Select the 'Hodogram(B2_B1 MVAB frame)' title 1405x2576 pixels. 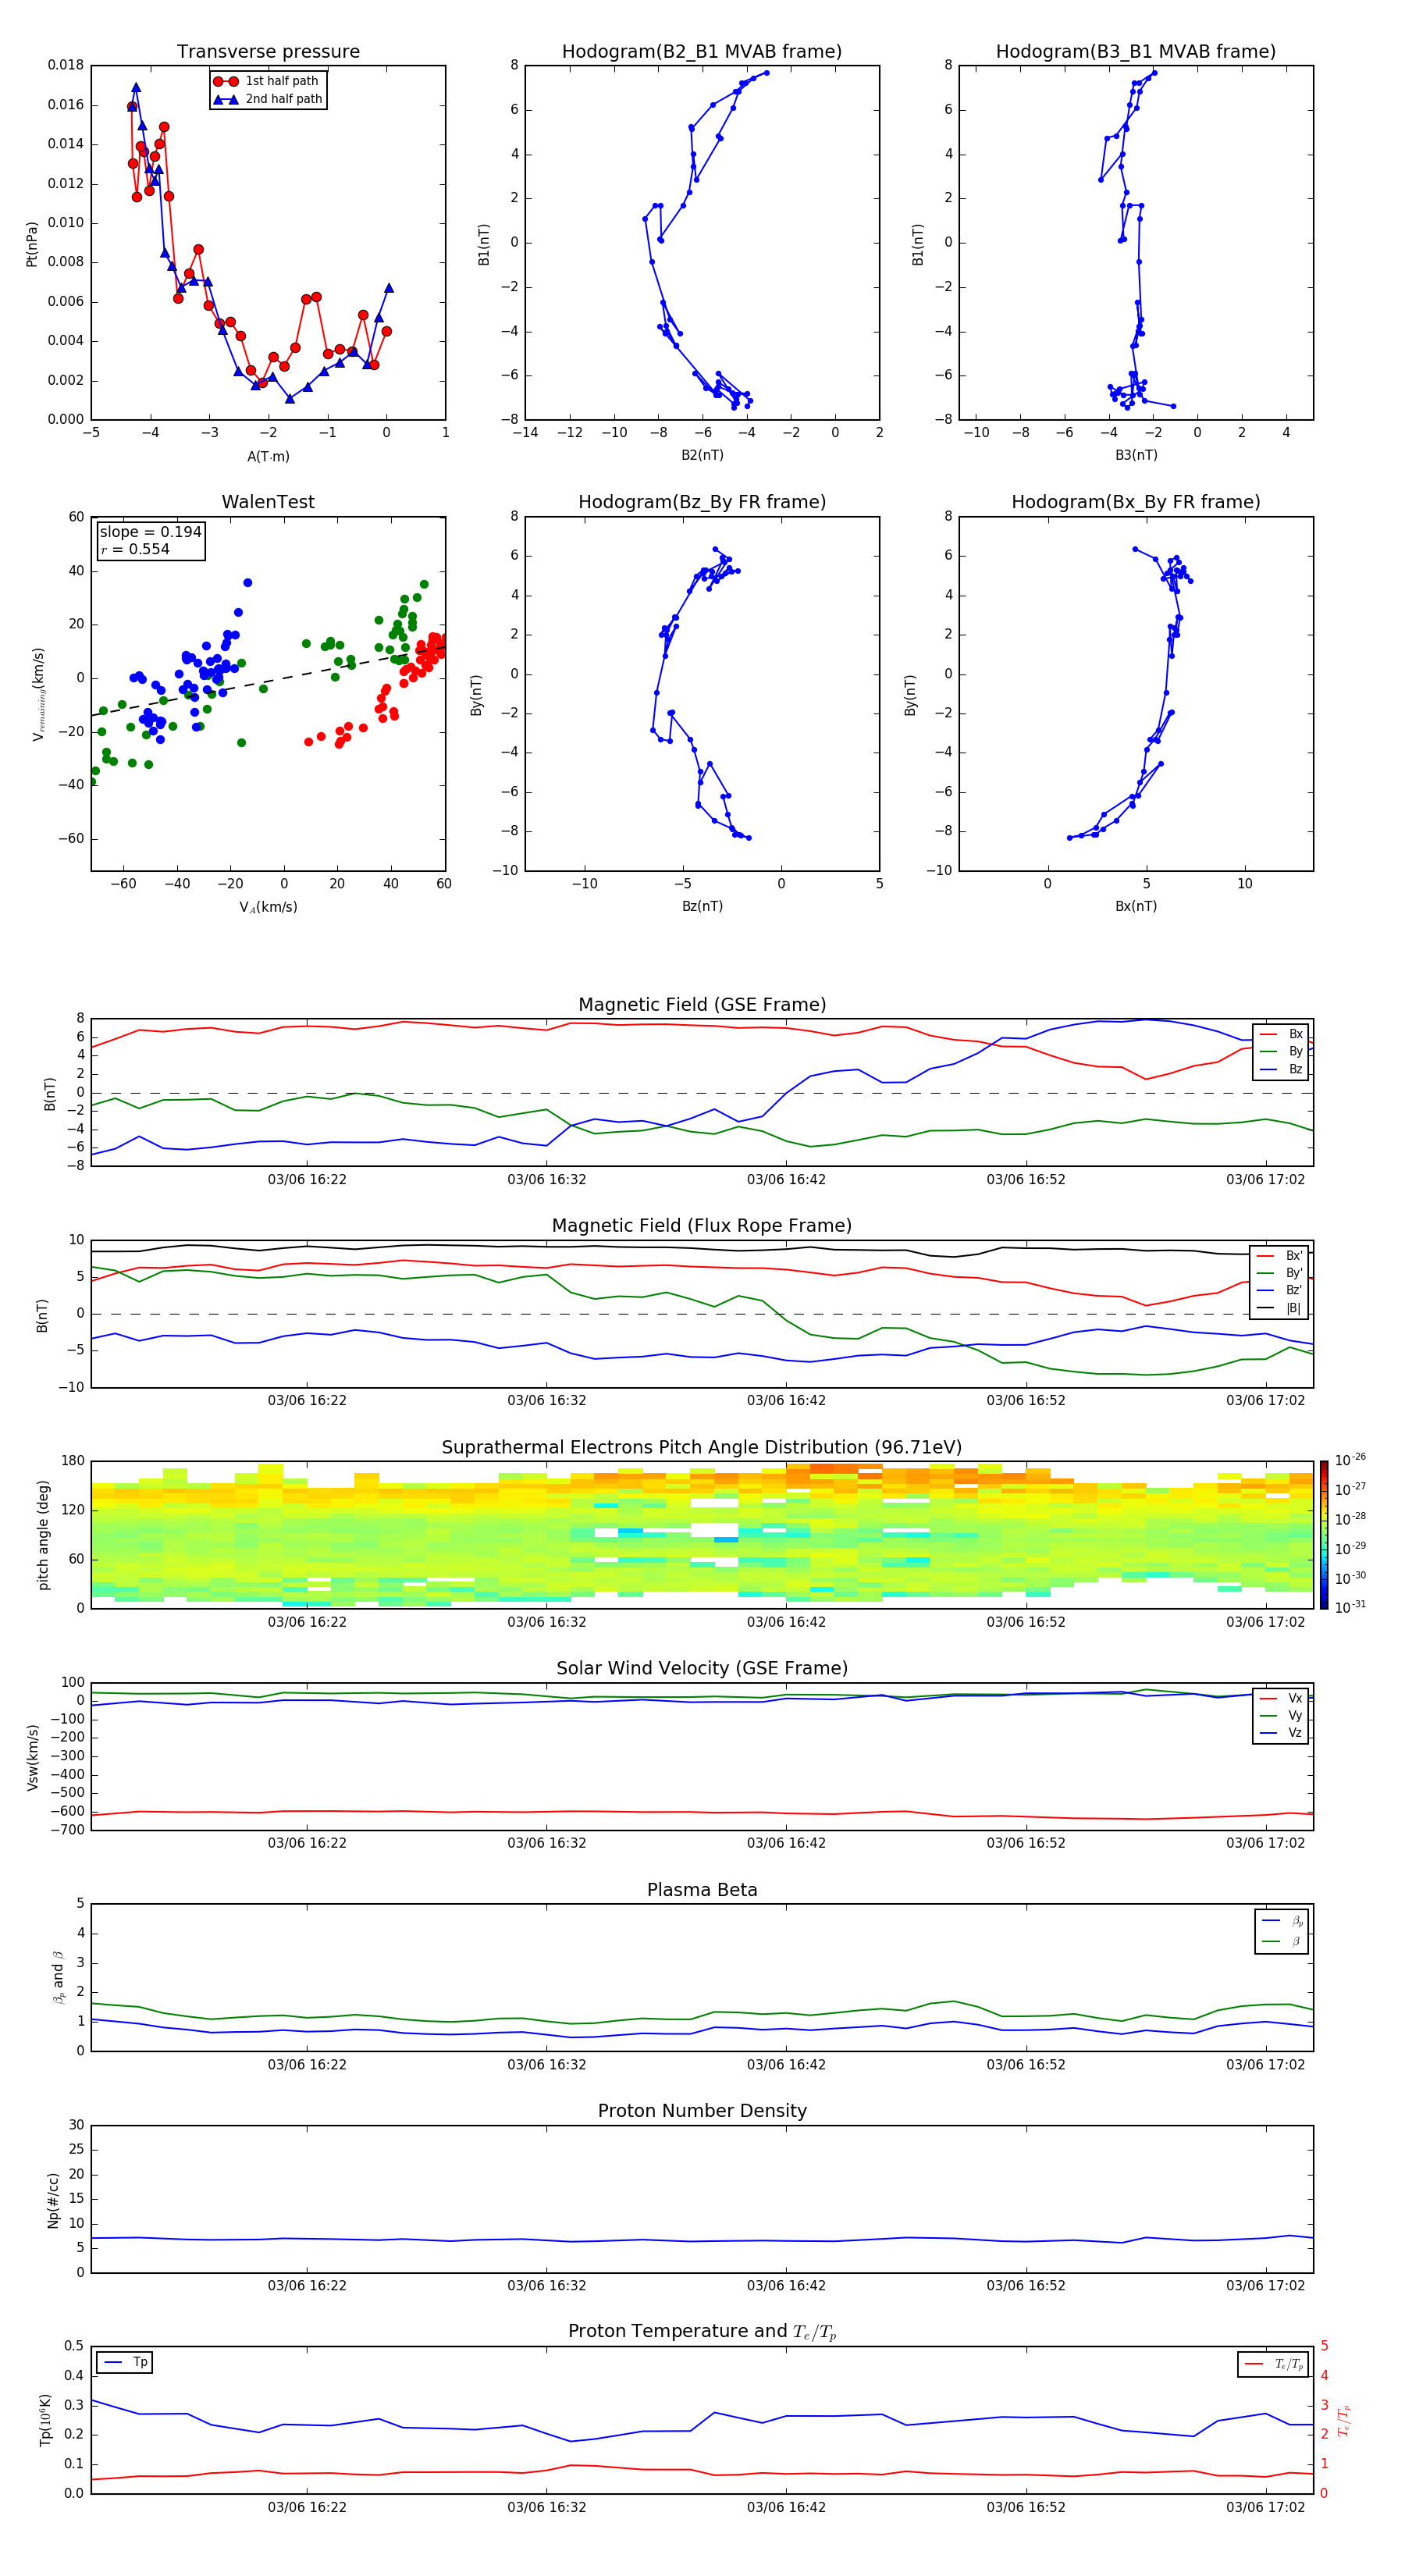(x=702, y=52)
